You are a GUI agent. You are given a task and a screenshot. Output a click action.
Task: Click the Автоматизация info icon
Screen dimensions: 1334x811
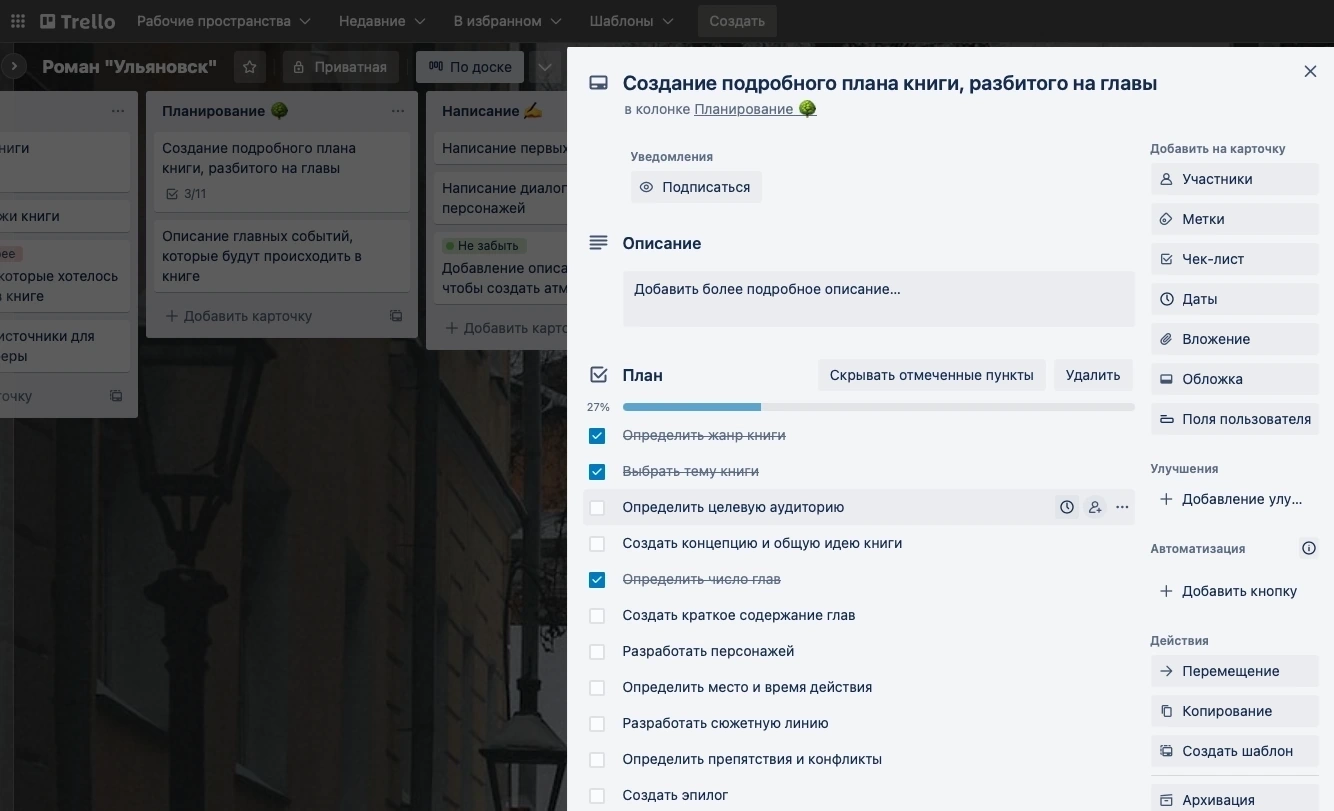point(1308,548)
